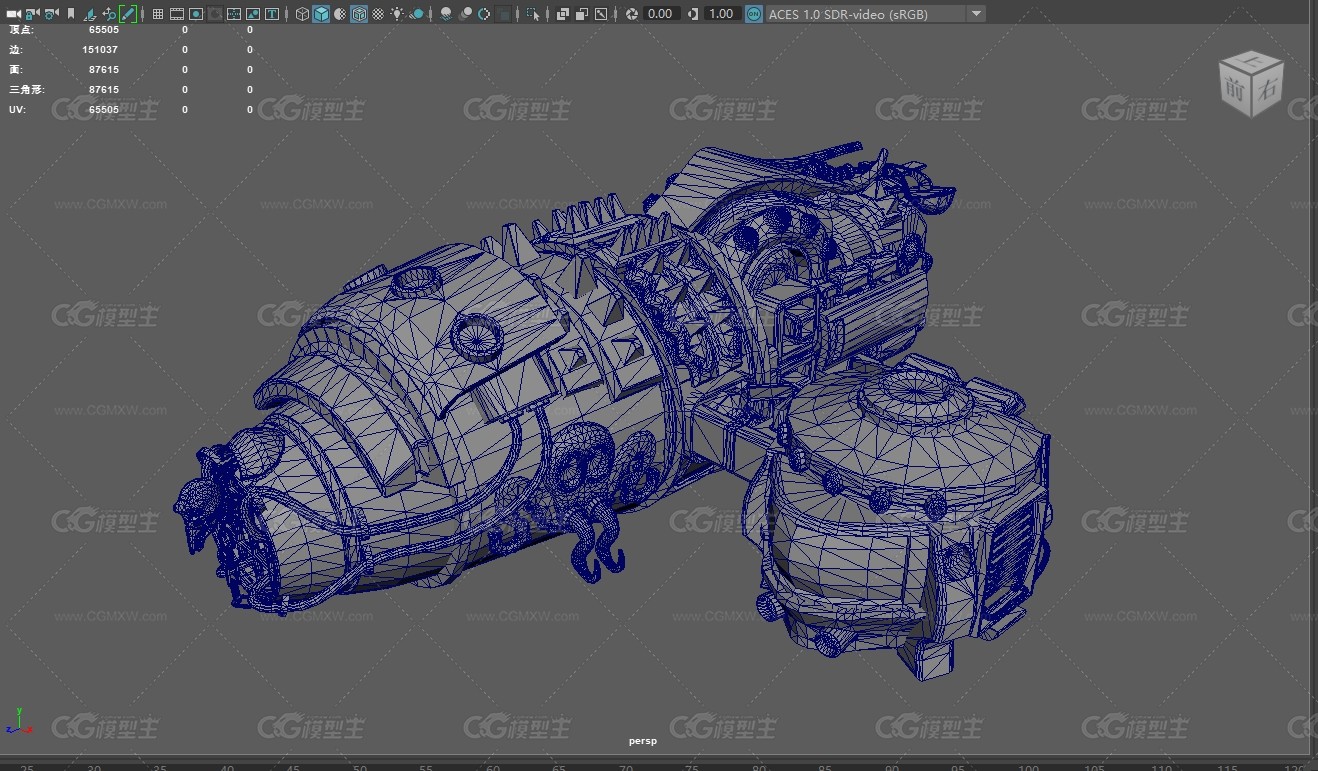Toggle the X-Ray Joints icon

point(600,14)
